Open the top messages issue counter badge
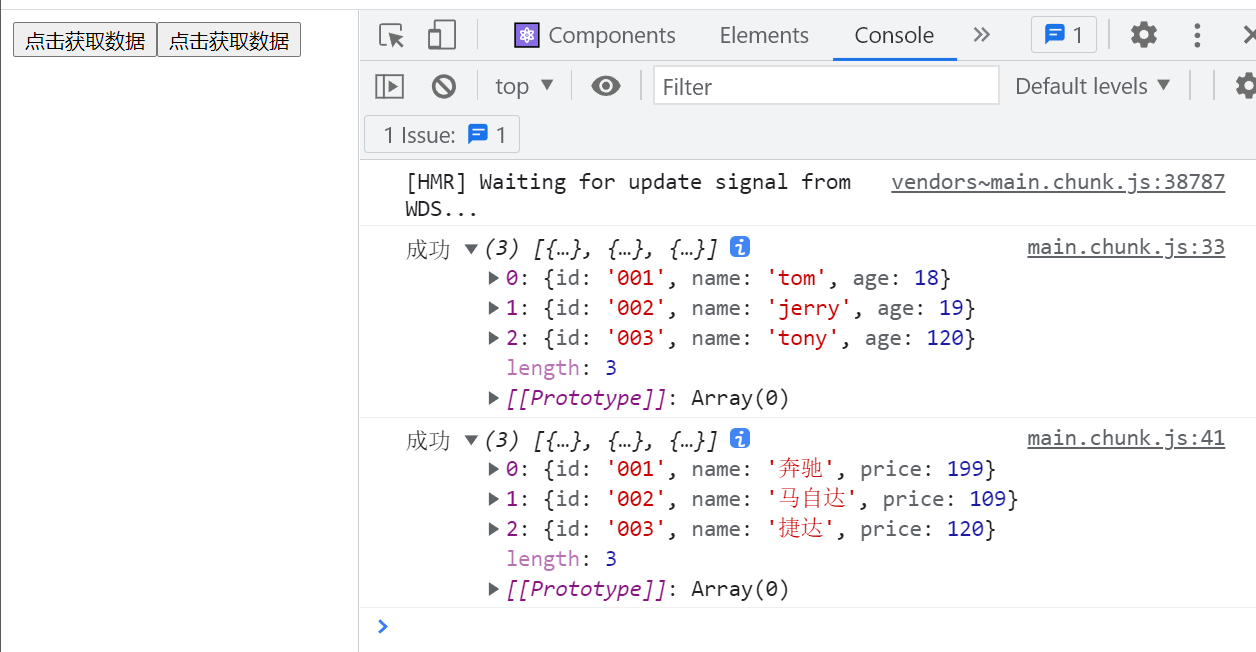1256x652 pixels. tap(1063, 35)
